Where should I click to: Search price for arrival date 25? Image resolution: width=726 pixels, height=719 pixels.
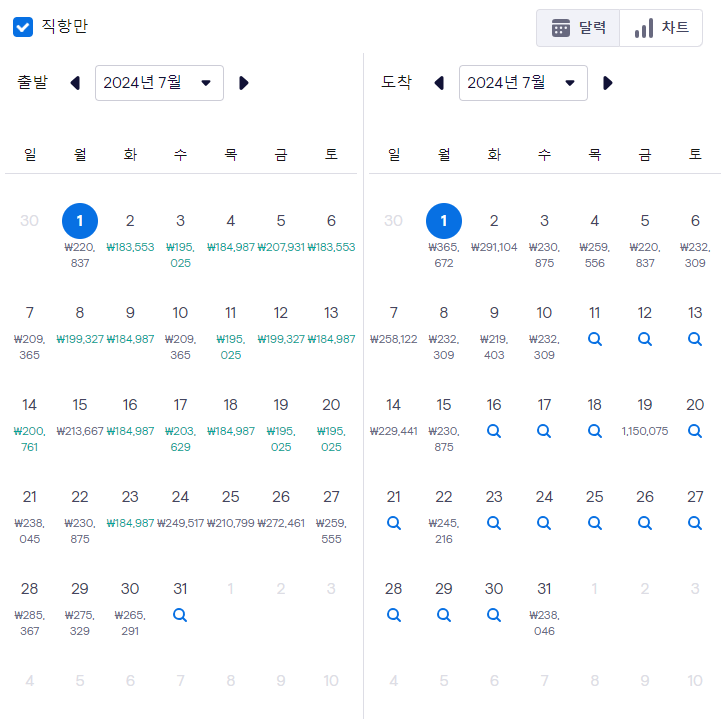[595, 523]
